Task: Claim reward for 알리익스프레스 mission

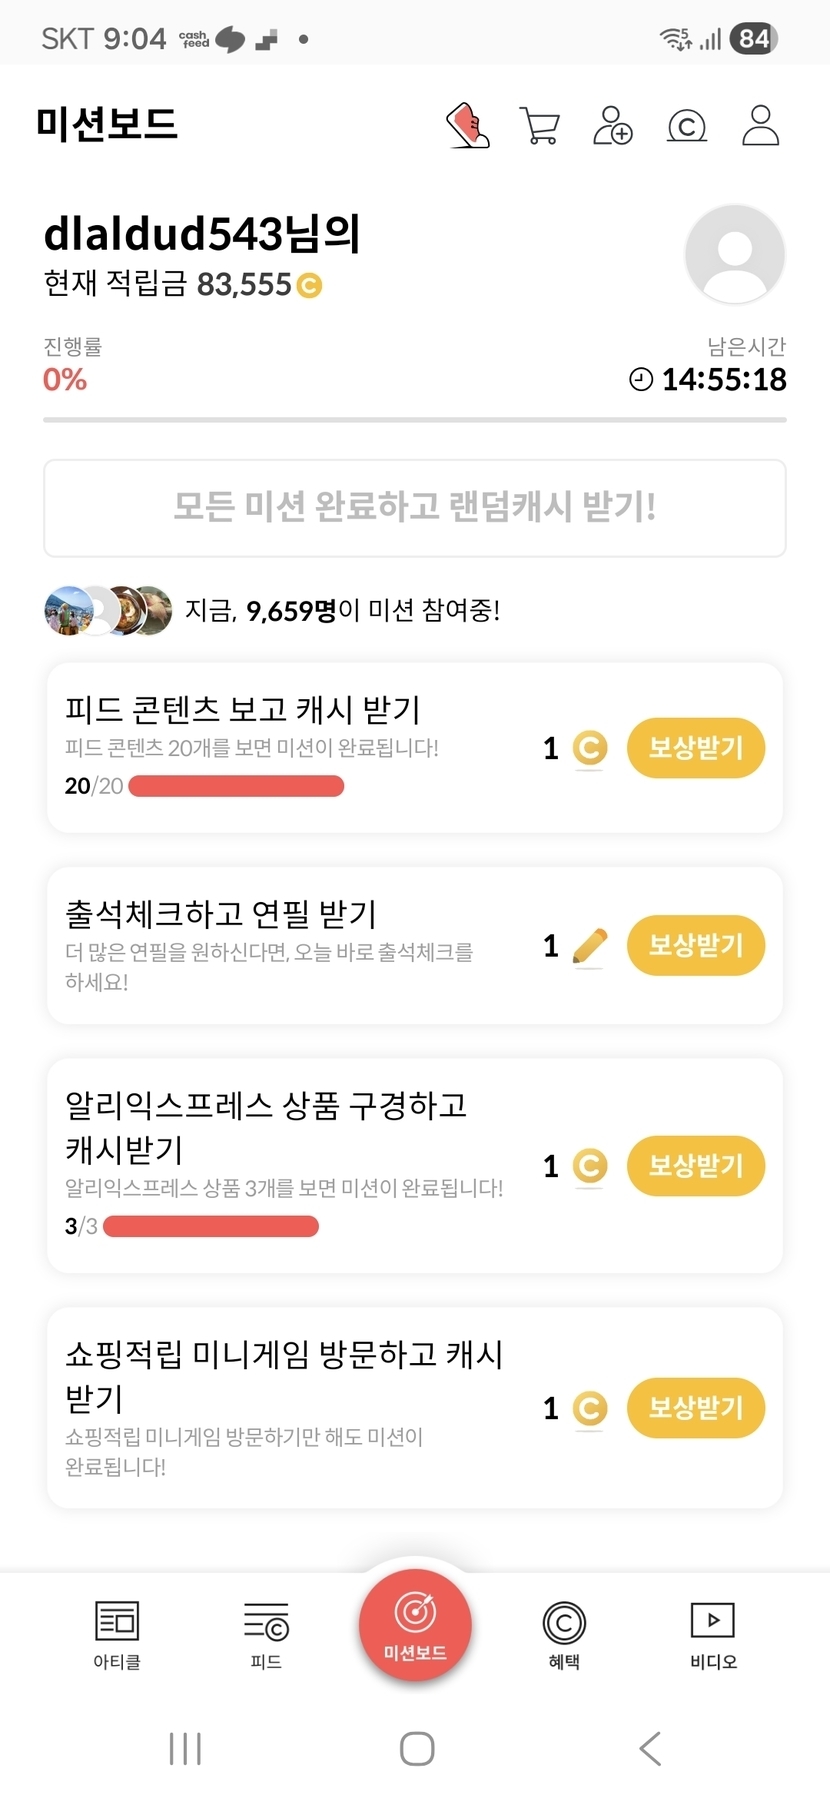Action: point(695,1166)
